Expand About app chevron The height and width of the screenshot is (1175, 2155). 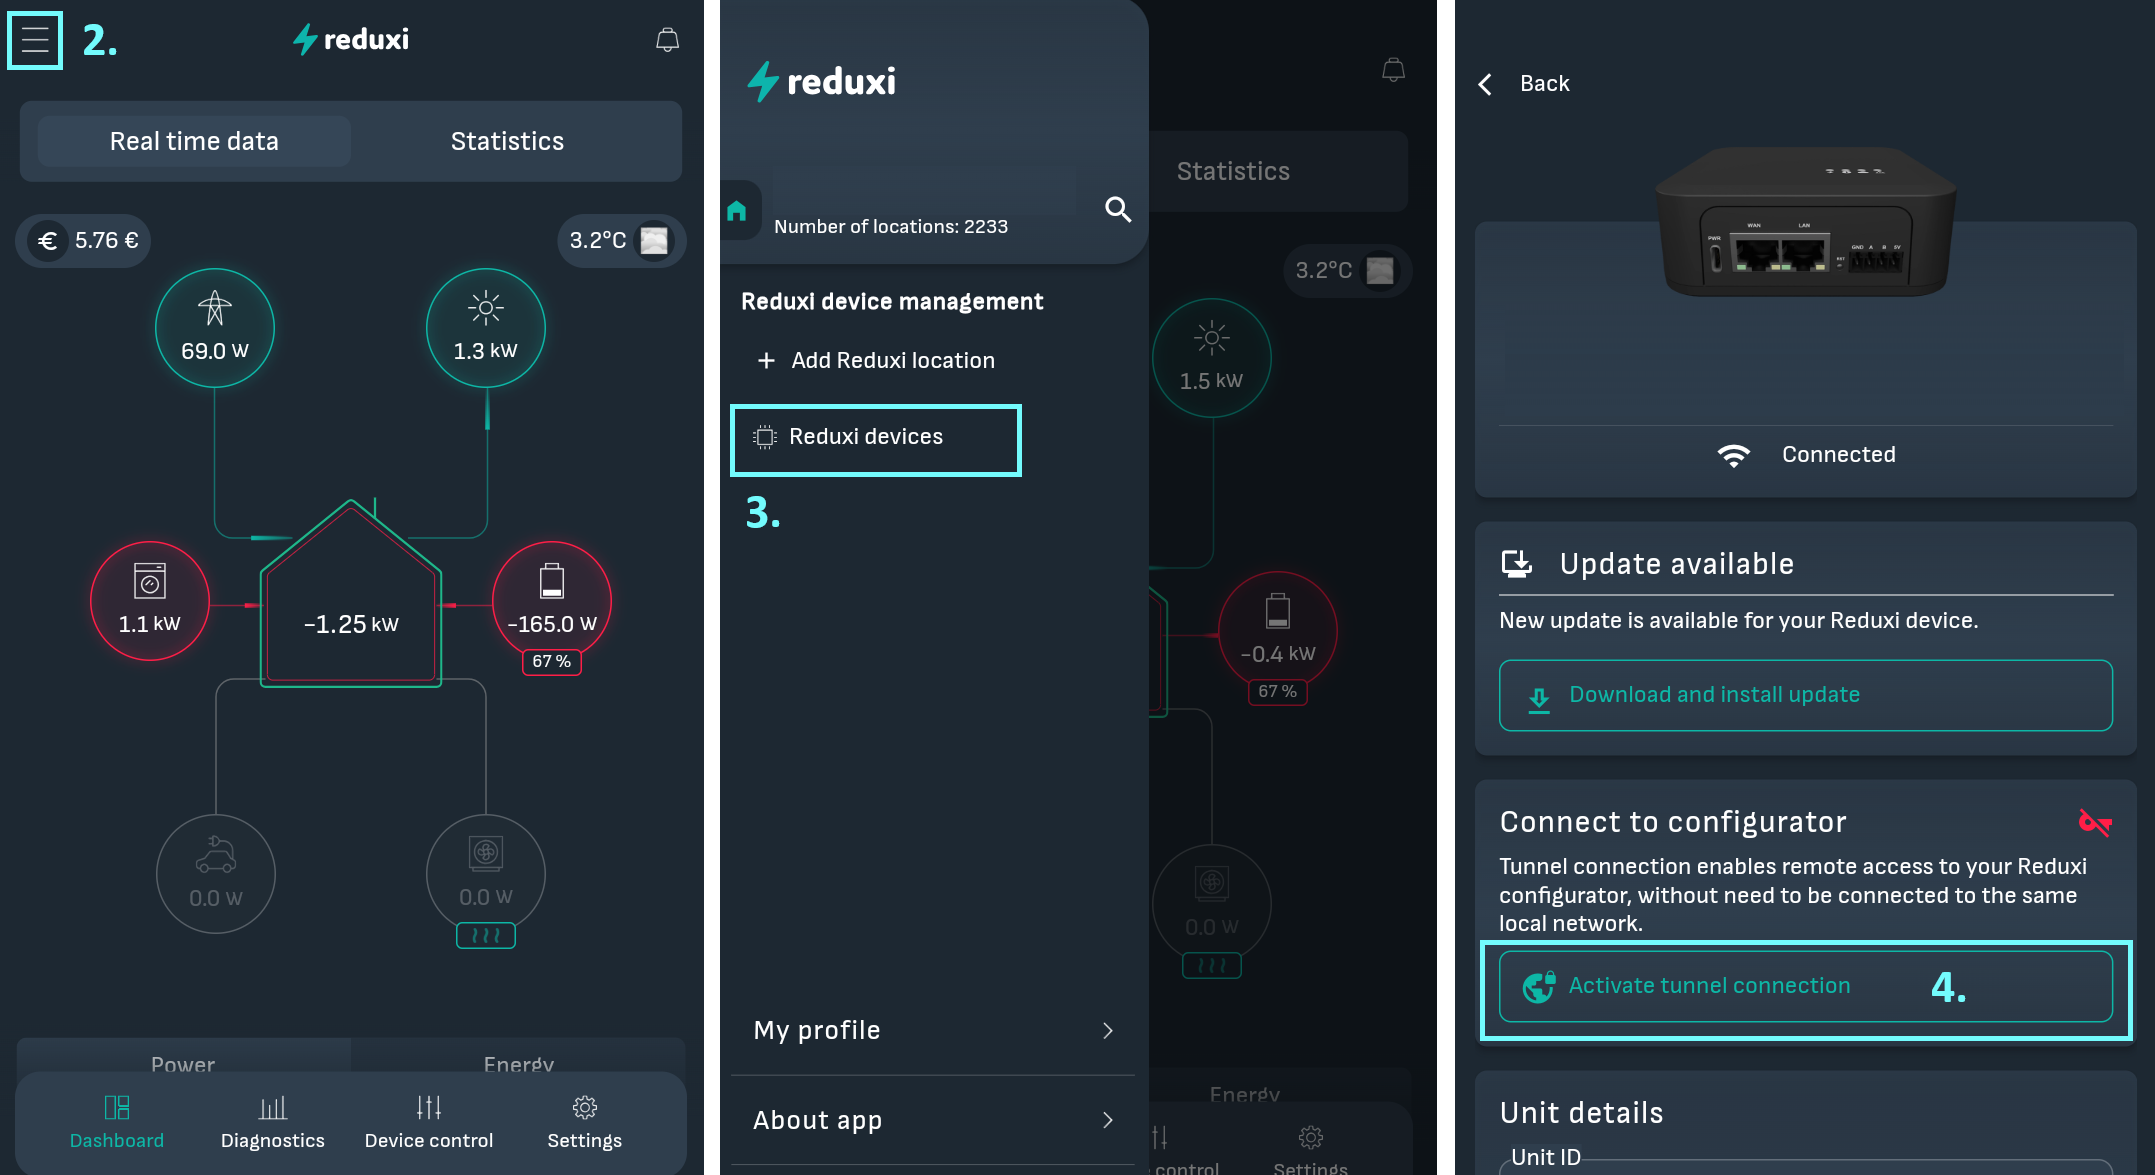tap(1107, 1120)
